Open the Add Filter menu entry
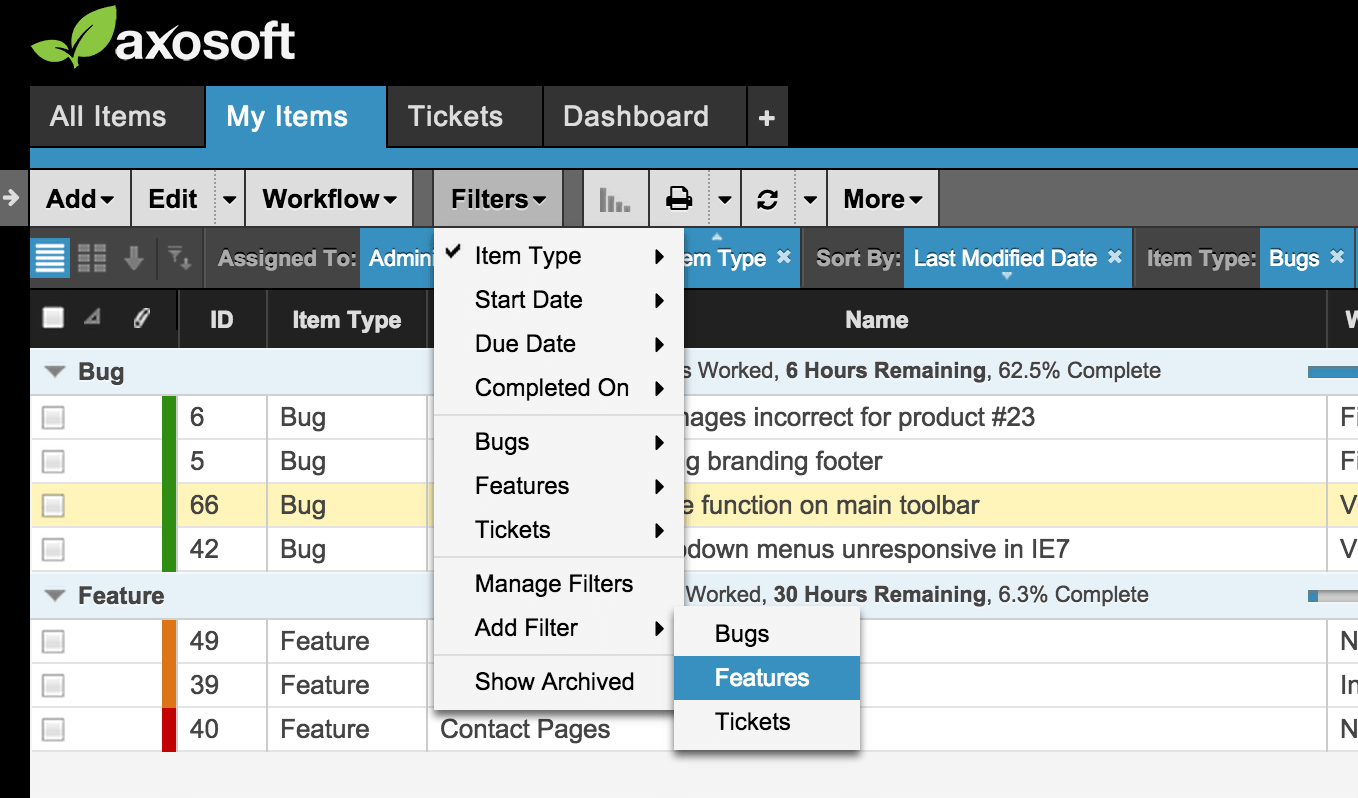The image size is (1358, 798). (559, 628)
